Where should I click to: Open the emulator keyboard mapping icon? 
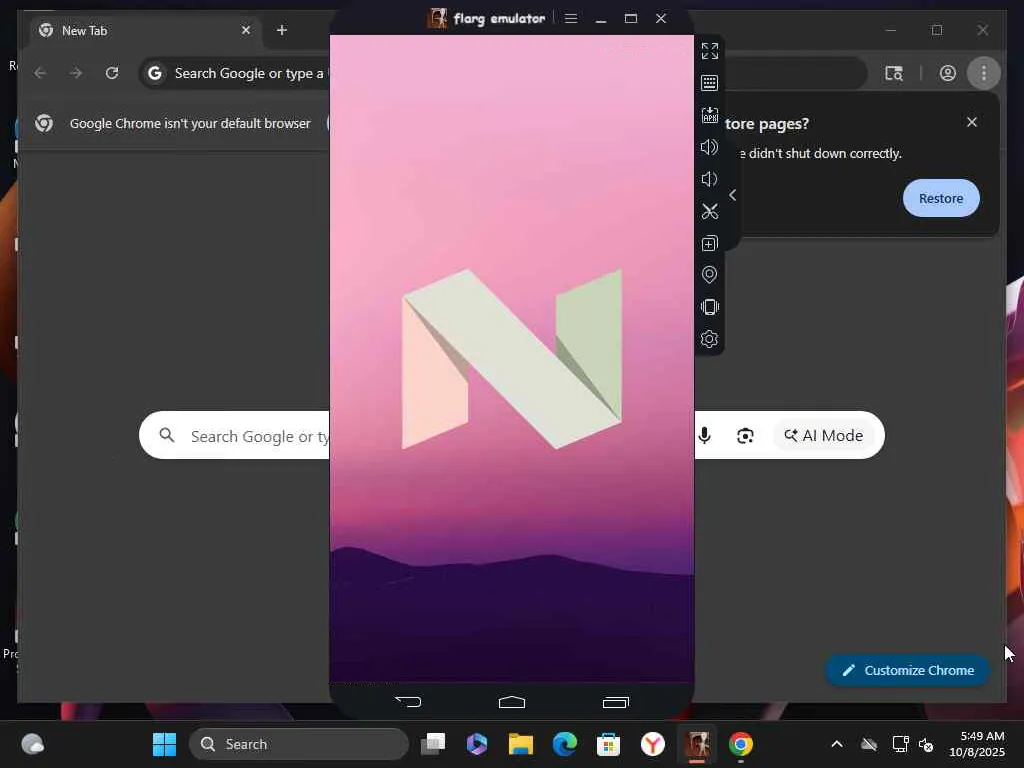[709, 83]
